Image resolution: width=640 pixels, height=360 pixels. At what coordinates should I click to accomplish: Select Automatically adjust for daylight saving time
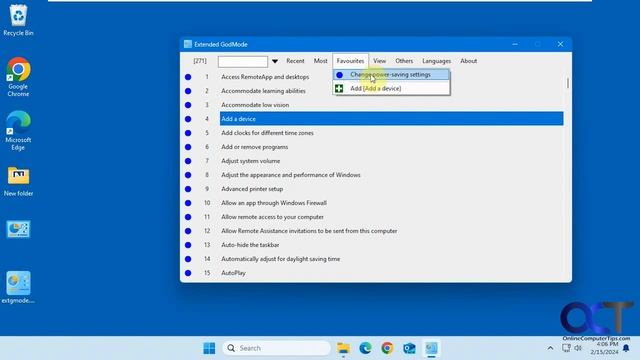point(280,259)
